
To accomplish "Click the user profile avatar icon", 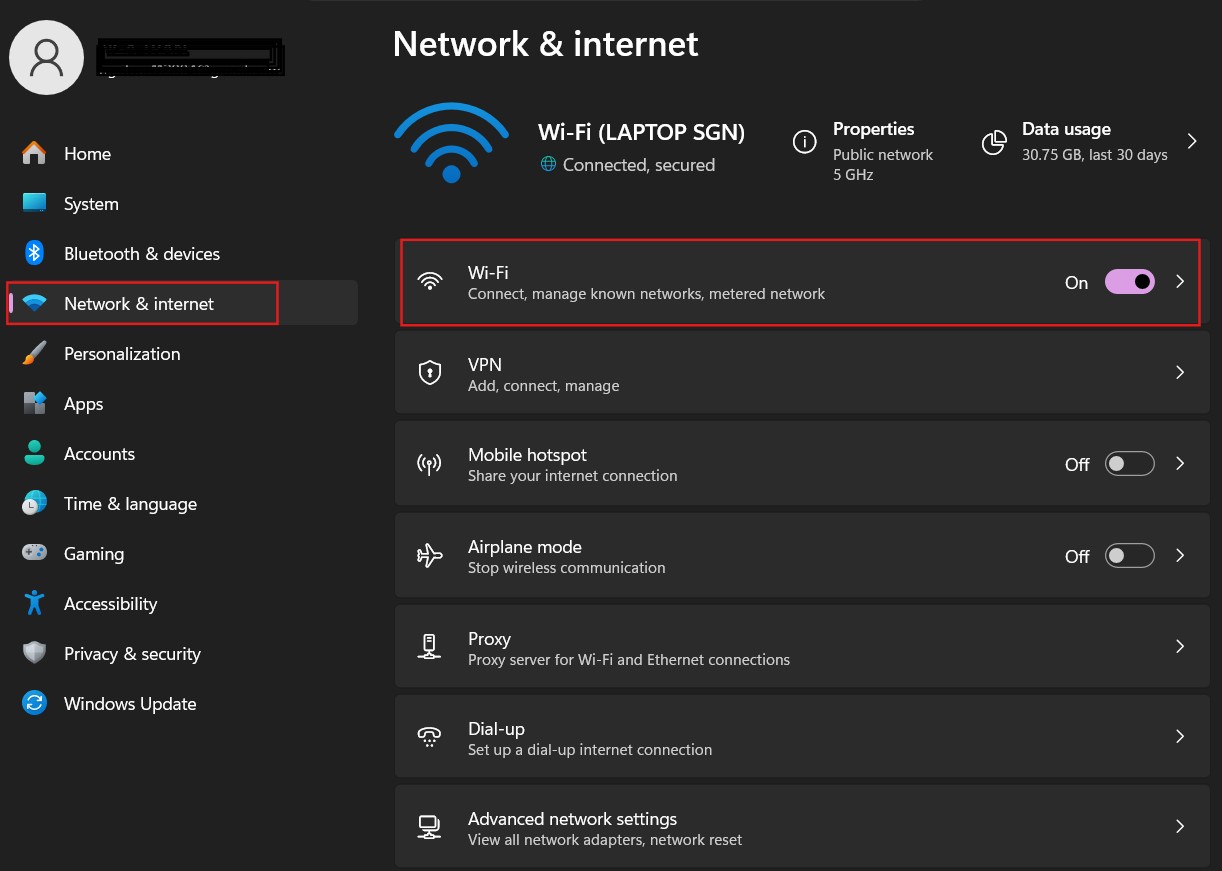I will coord(46,55).
